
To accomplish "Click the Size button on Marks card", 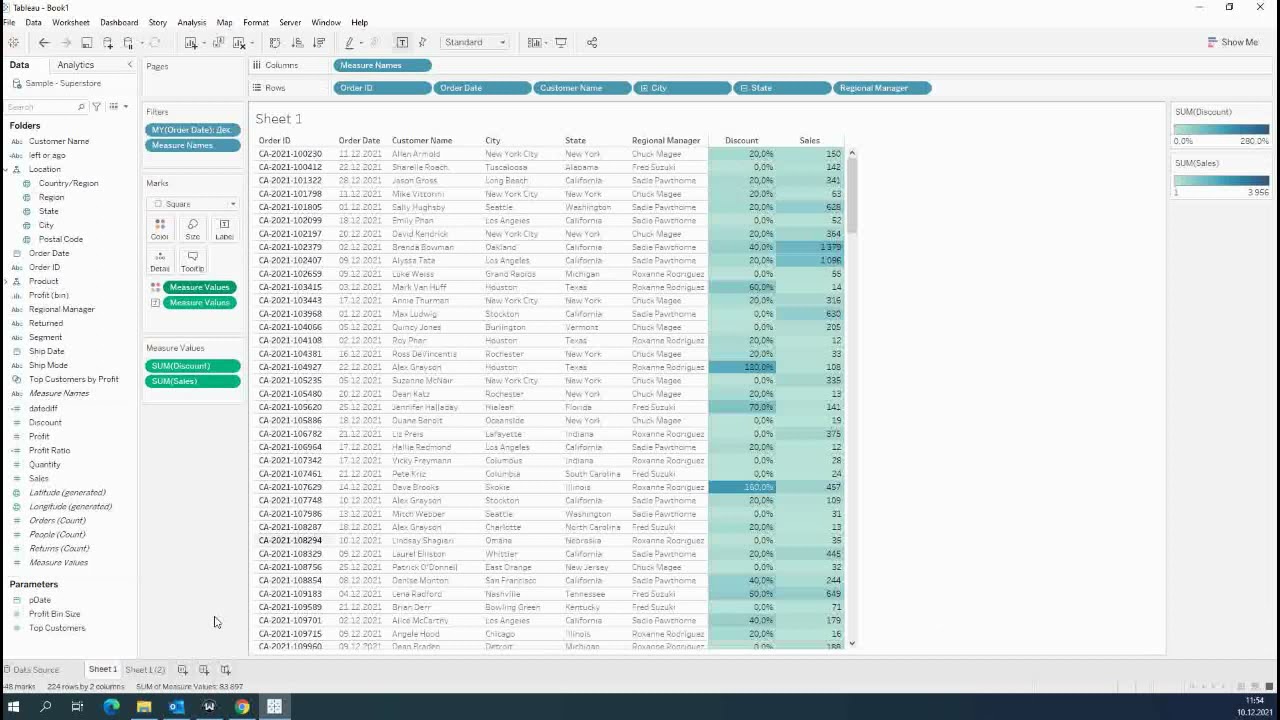I will tap(192, 229).
